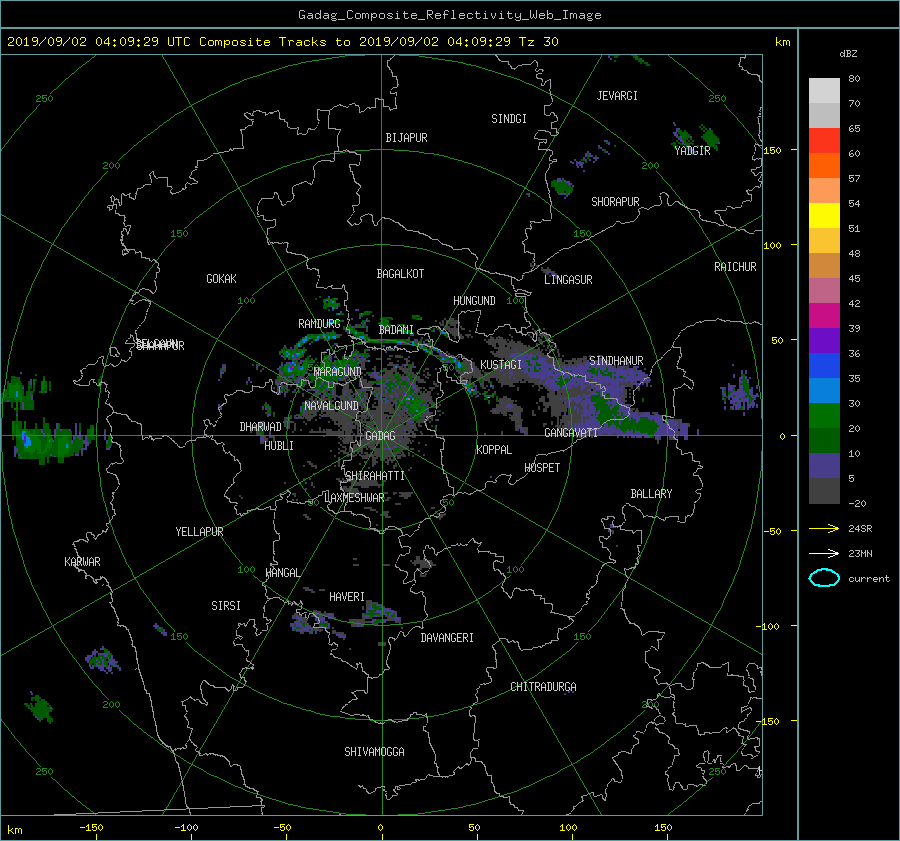
Task: Click the LAXMESHWAR city label
Action: pos(354,498)
